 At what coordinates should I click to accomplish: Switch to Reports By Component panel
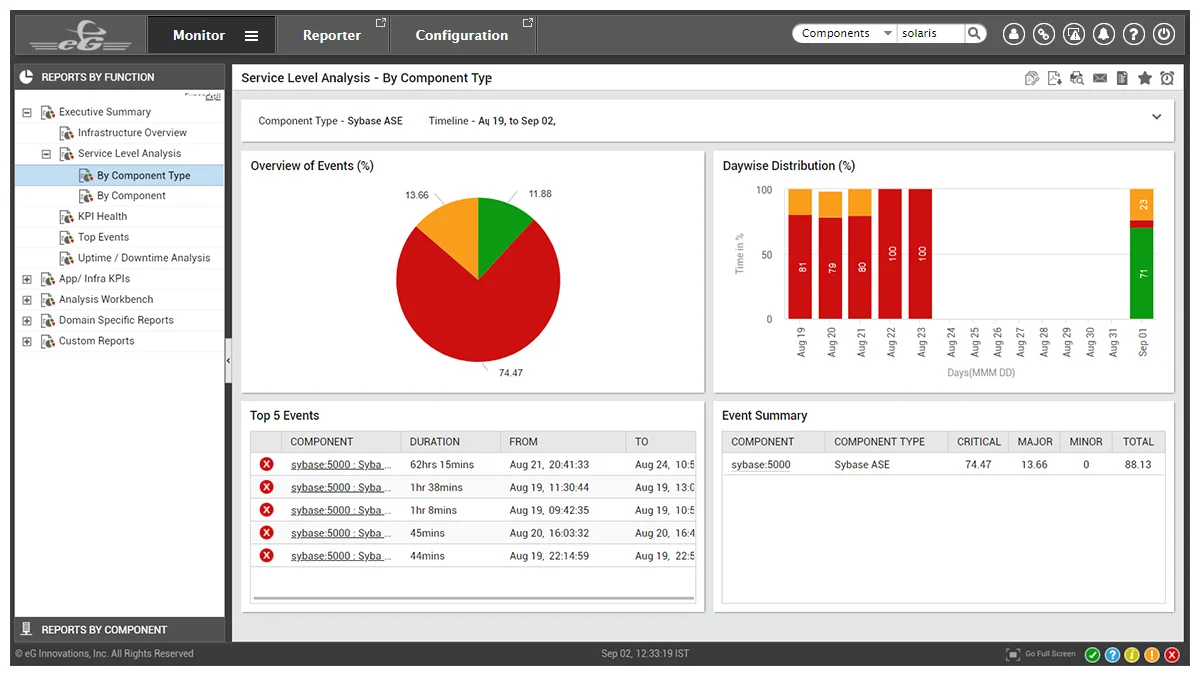click(x=119, y=630)
